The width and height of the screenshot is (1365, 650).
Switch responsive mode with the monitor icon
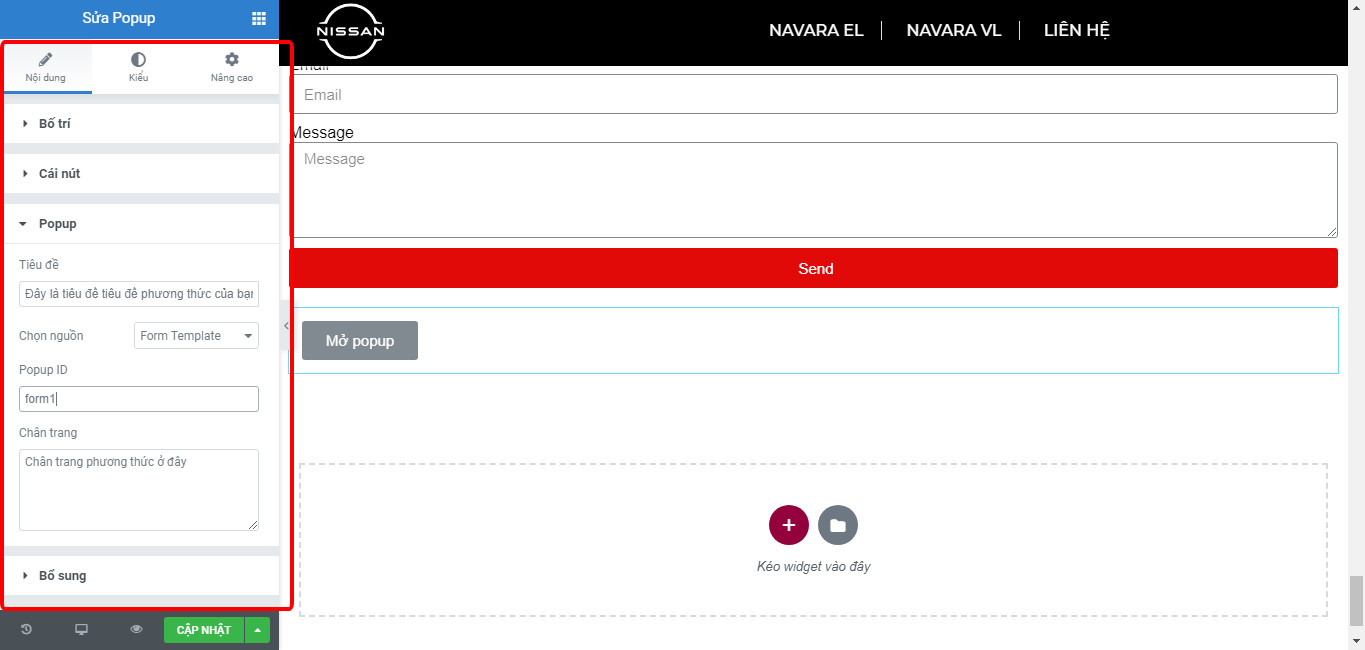(x=82, y=630)
